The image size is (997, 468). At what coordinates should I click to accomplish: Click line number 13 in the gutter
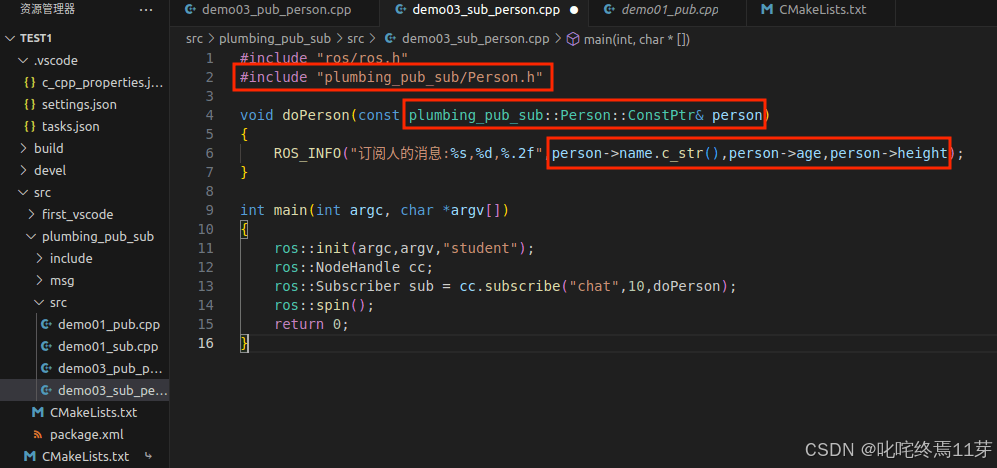tap(206, 286)
